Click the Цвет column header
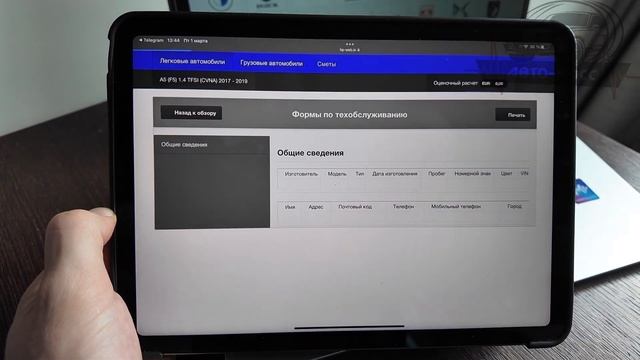 point(506,173)
